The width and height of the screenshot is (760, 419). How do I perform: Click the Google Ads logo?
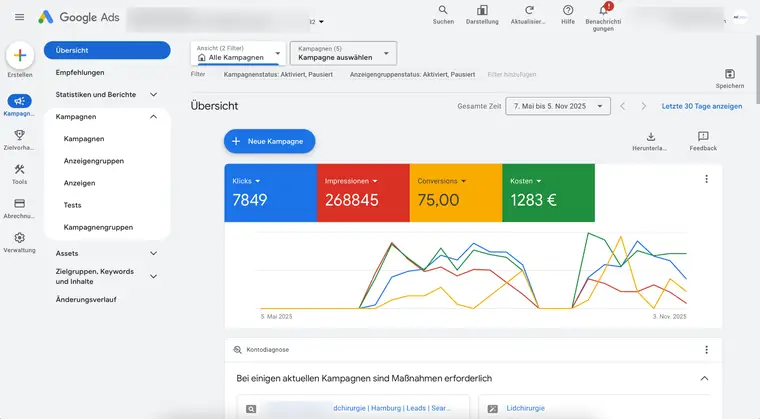click(79, 17)
